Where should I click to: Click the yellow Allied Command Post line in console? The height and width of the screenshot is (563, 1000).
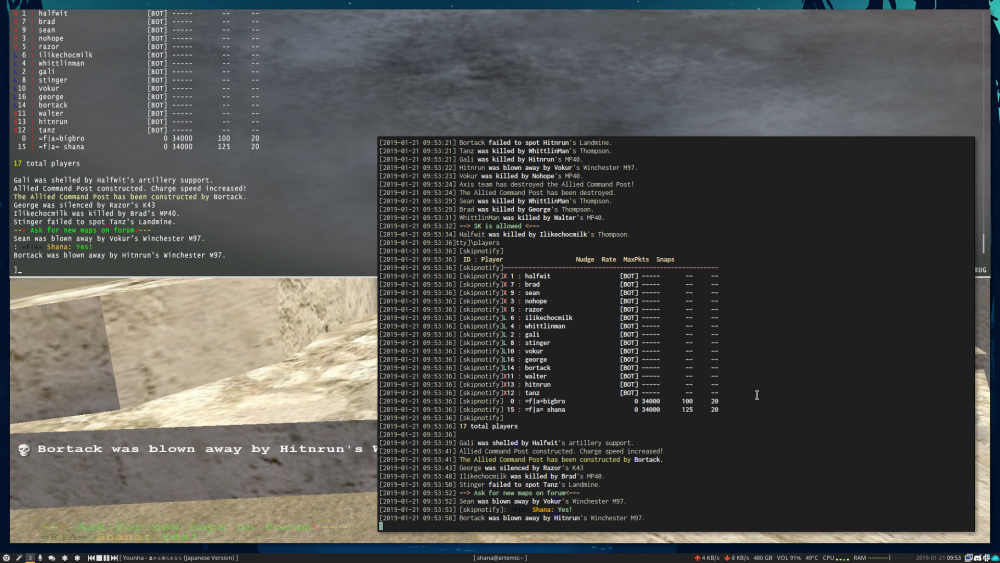129,197
